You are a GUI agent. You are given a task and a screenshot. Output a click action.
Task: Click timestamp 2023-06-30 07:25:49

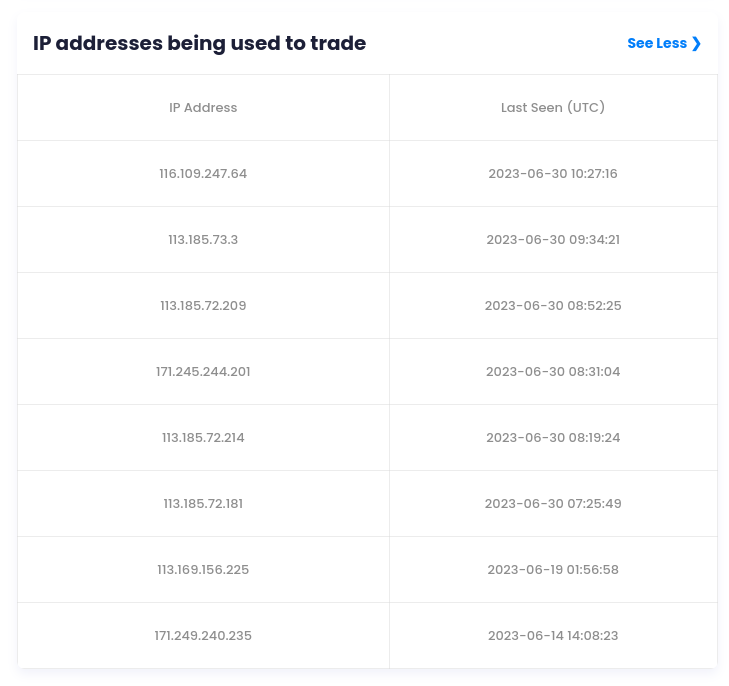pos(553,504)
